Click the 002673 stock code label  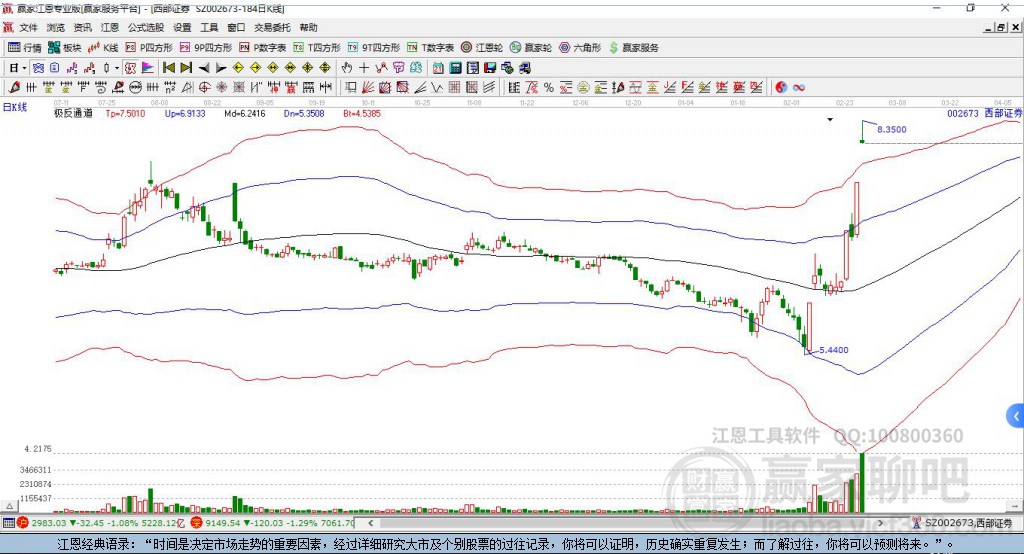[963, 114]
